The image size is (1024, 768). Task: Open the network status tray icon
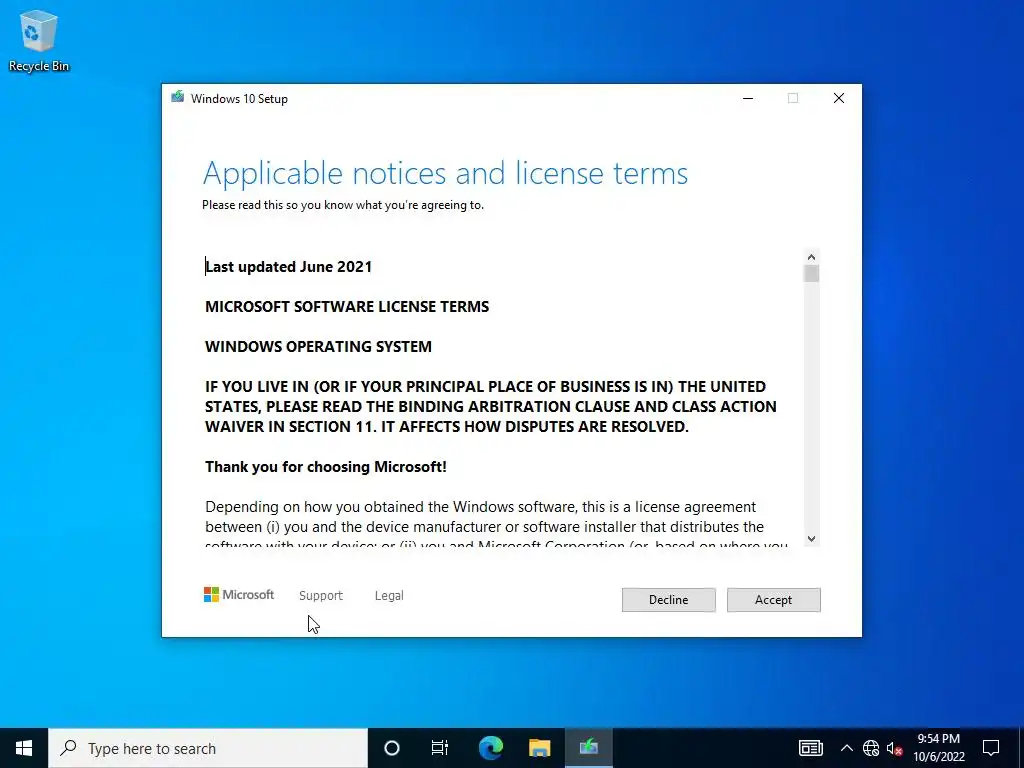click(871, 748)
